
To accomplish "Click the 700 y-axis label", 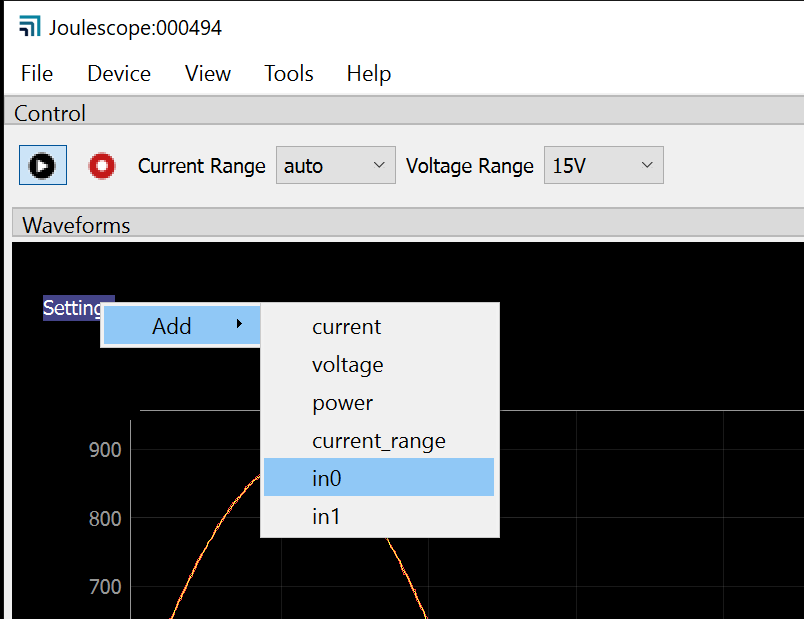I will tap(105, 587).
